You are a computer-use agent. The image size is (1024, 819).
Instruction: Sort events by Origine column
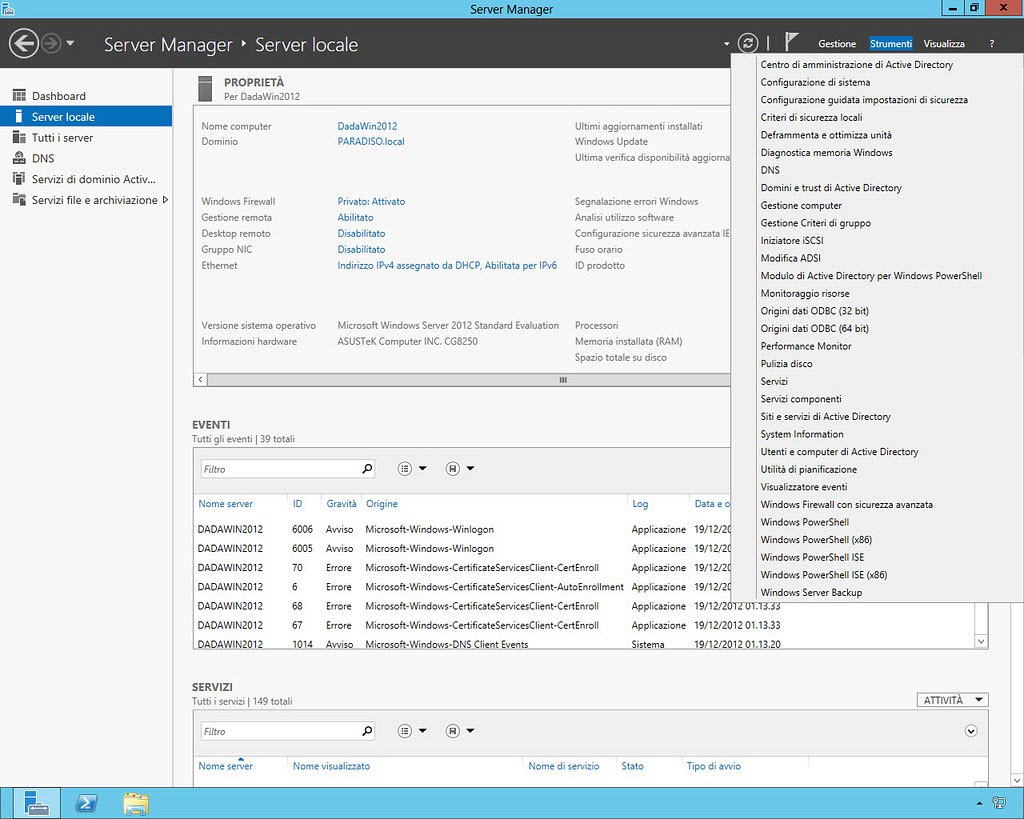381,504
